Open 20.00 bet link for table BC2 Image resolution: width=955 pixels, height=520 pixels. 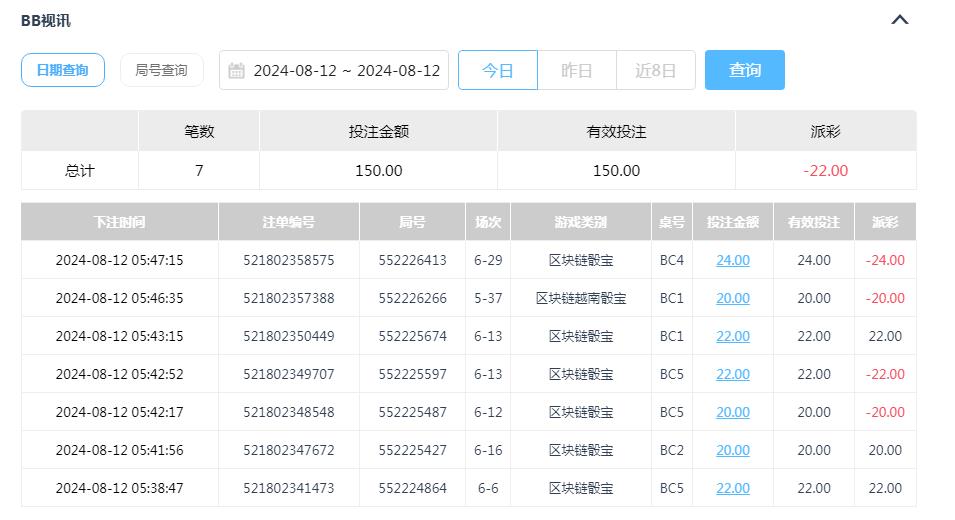tap(732, 450)
